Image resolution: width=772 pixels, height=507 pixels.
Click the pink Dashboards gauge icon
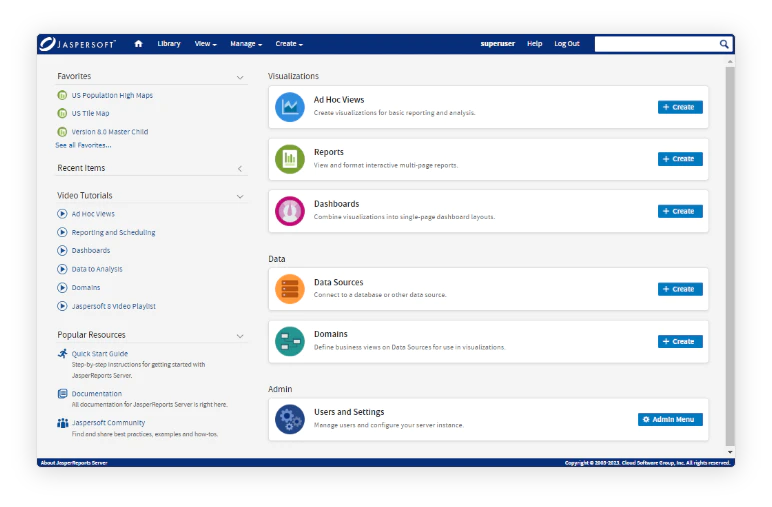[290, 211]
